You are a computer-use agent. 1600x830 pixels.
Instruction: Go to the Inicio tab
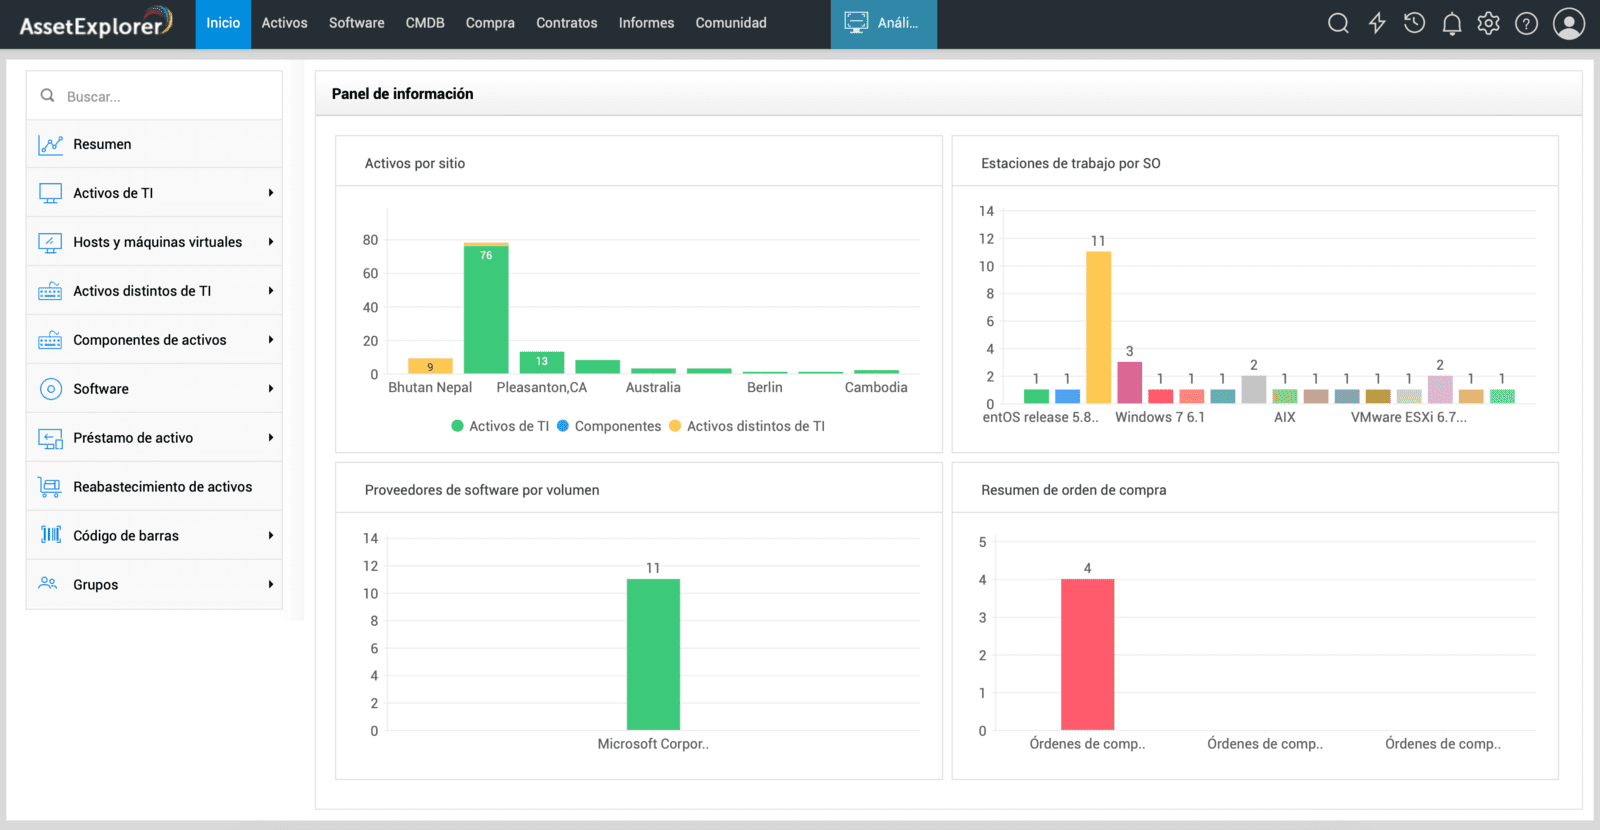click(223, 23)
